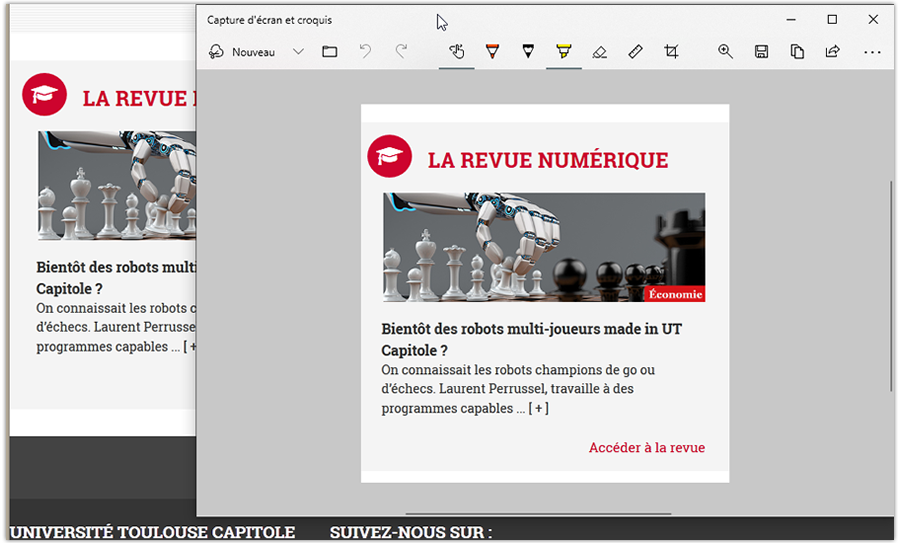Click 'Bientôt des robots' headline in the background webpage
This screenshot has width=900, height=543.
[116, 278]
